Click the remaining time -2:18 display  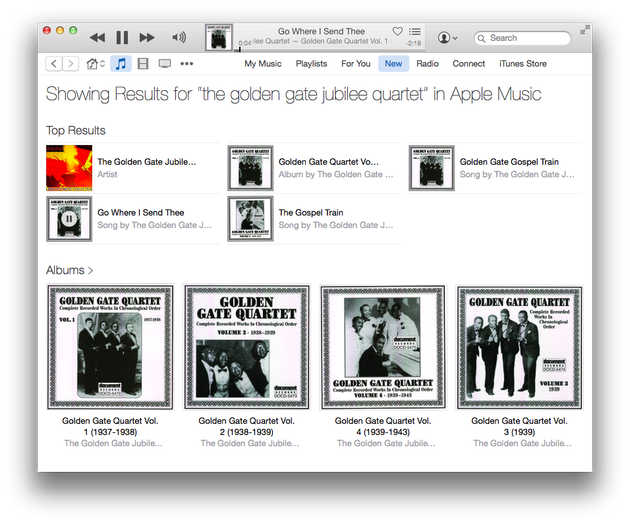(413, 43)
